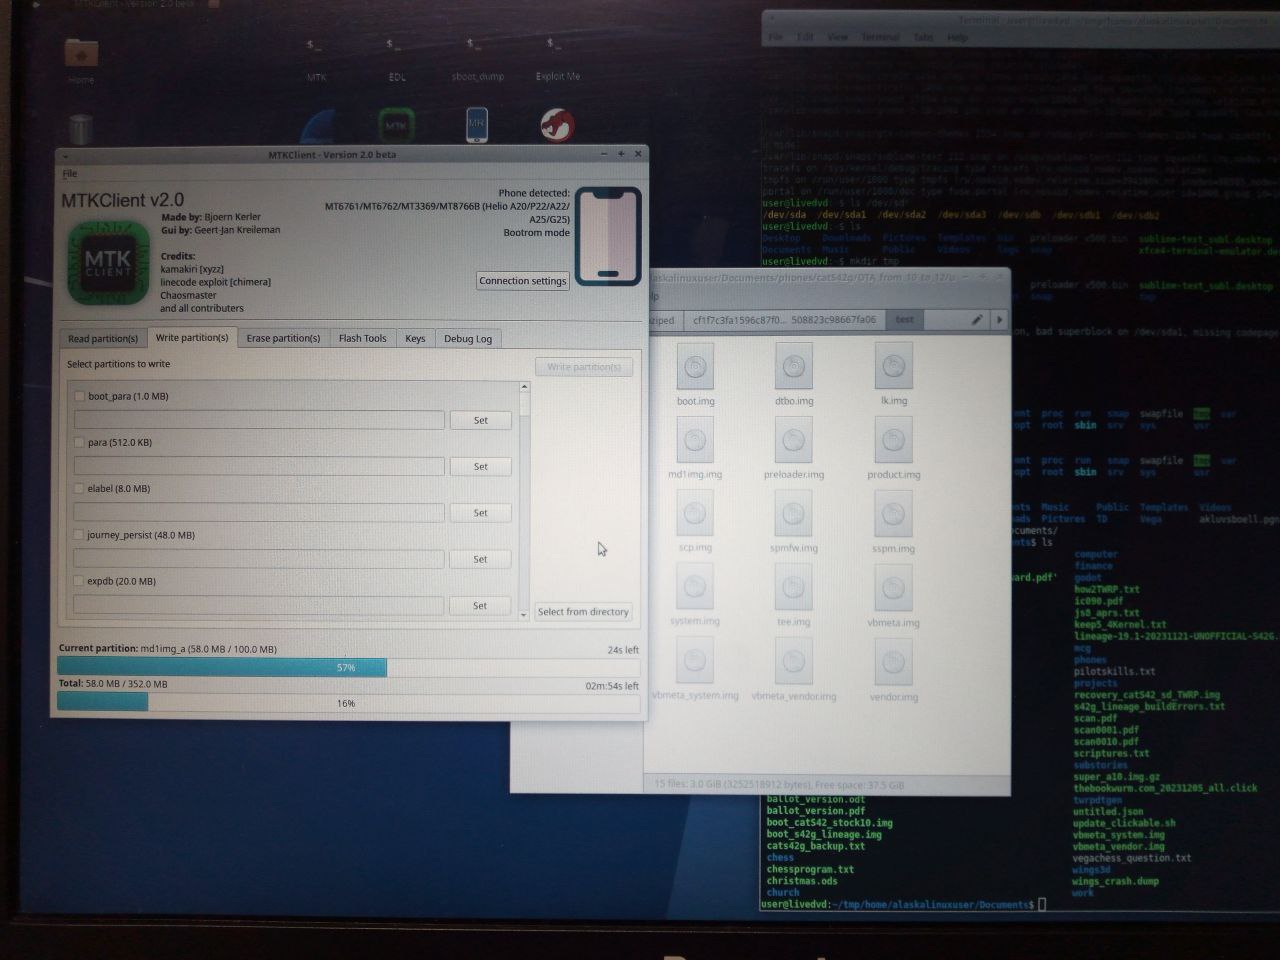Enable the boot_para partition checkbox
The height and width of the screenshot is (960, 1280).
(79, 396)
